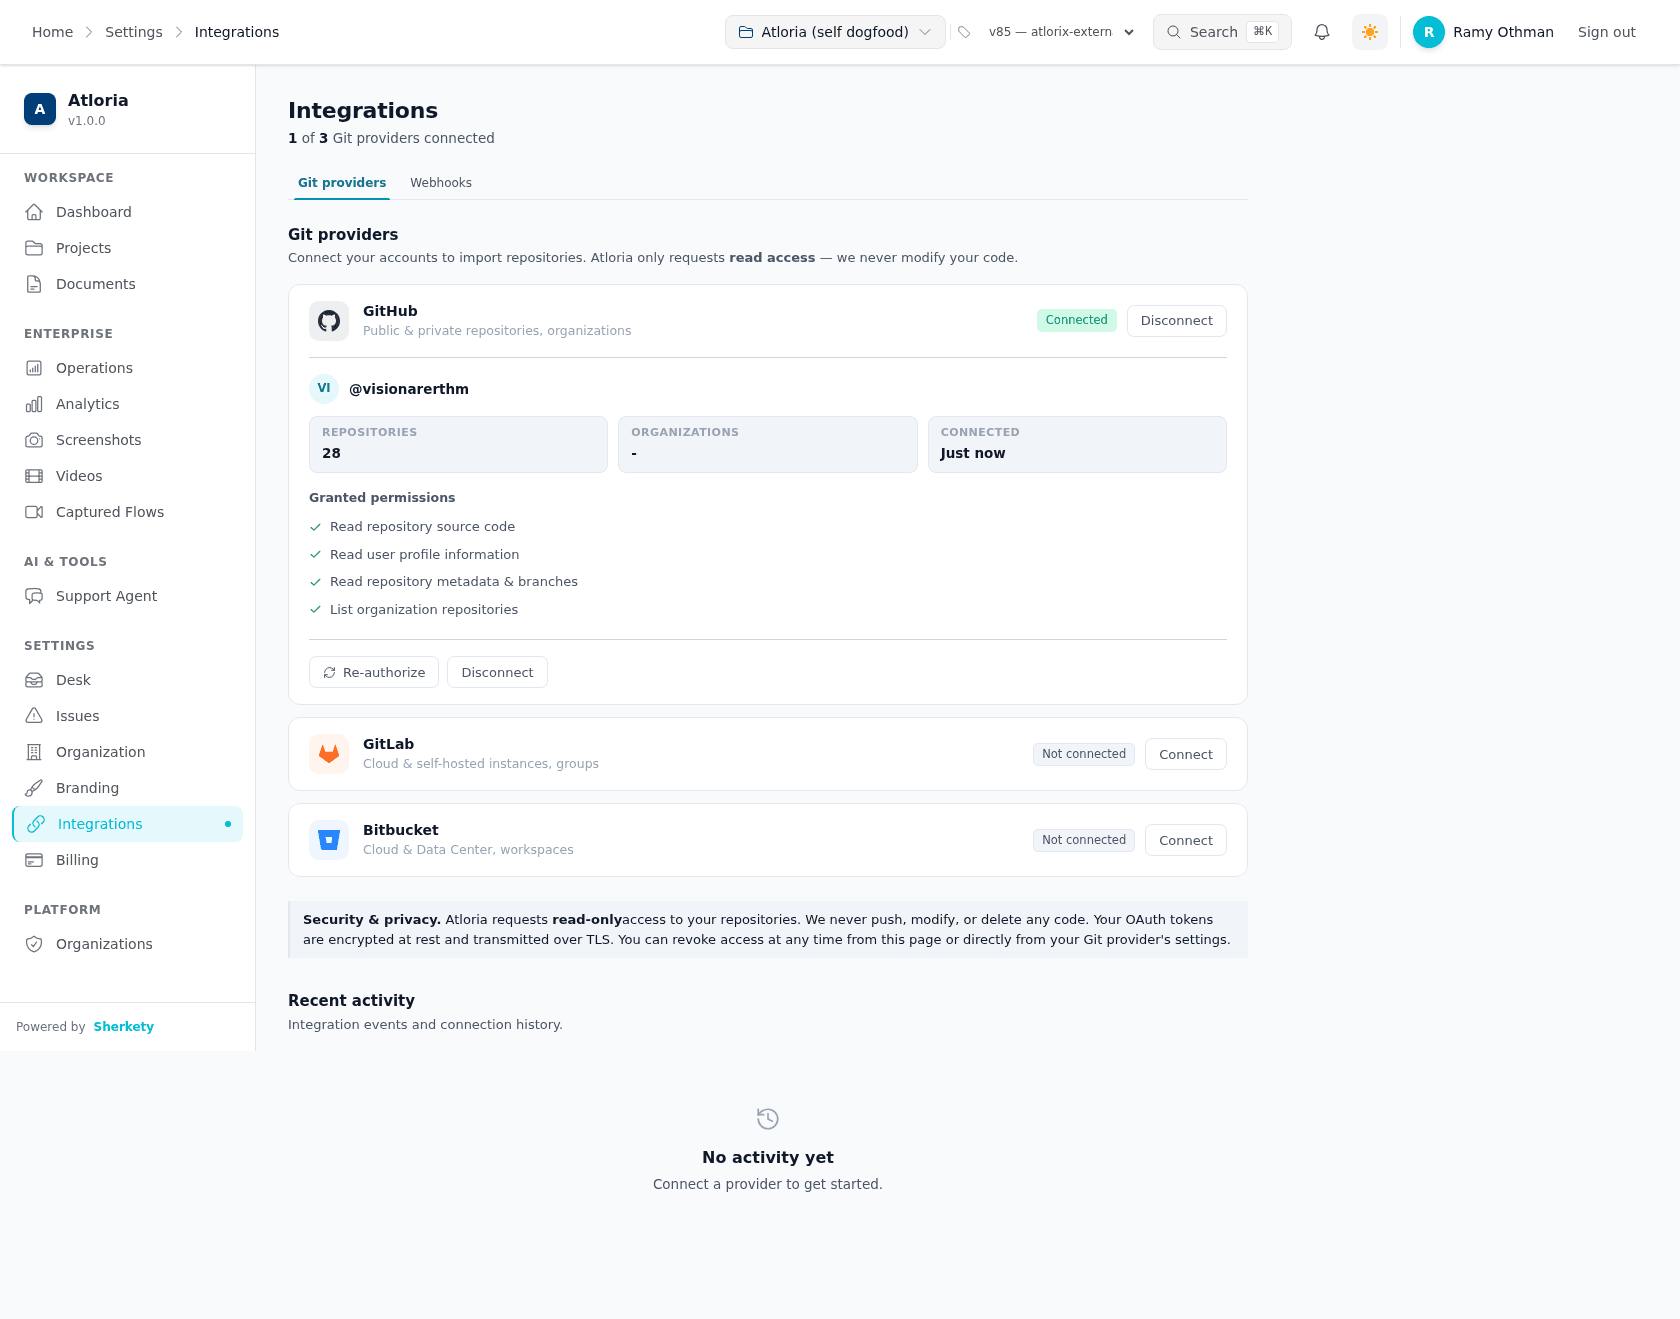The width and height of the screenshot is (1680, 1319).
Task: Click the recent activity history clock icon
Action: 768,1118
